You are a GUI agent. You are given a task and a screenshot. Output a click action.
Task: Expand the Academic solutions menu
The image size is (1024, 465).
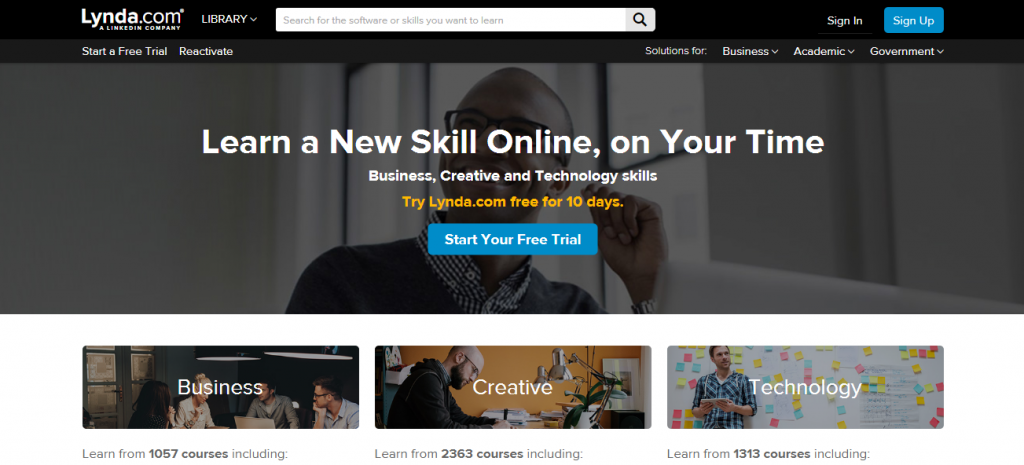[824, 51]
